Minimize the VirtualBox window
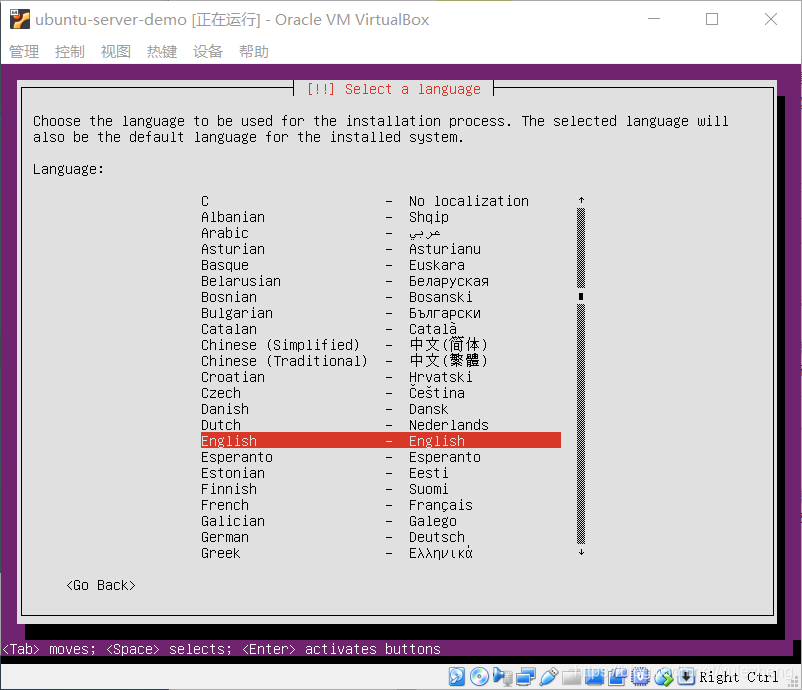The height and width of the screenshot is (690, 802). (654, 19)
